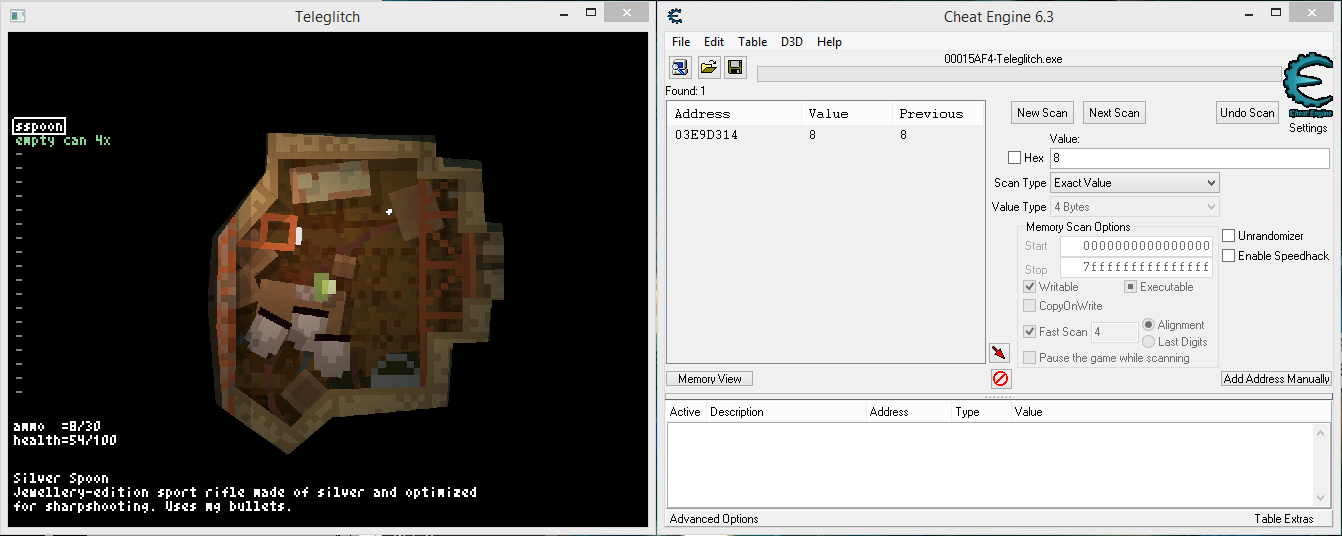The image size is (1342, 536).
Task: Enable the Hex checkbox
Action: 1015,158
